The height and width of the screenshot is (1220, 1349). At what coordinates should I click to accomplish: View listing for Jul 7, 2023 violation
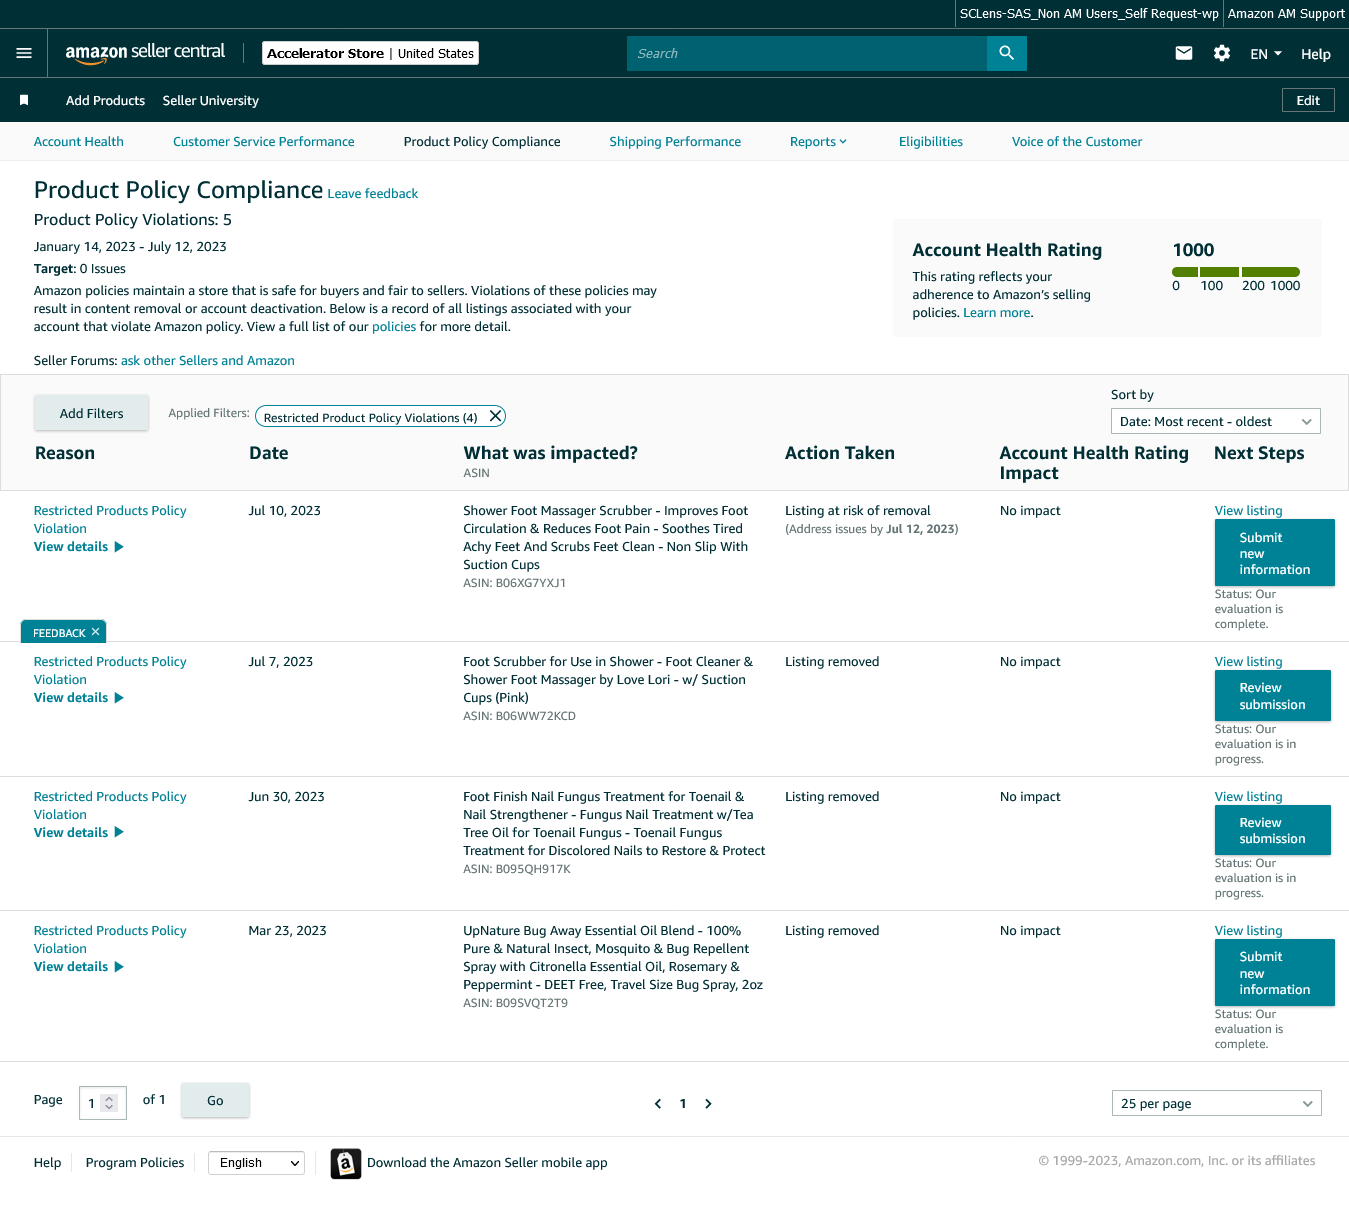[1248, 662]
